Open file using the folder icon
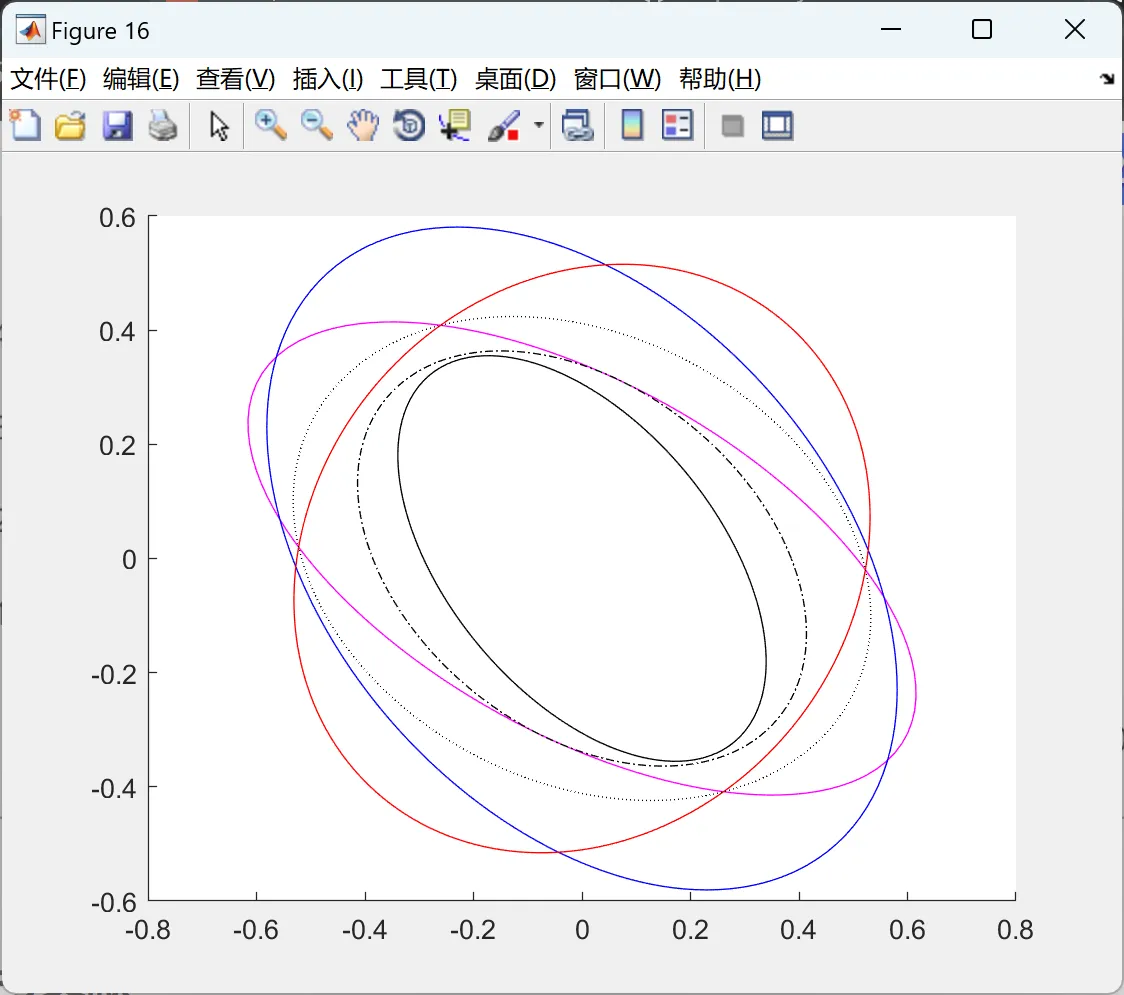The width and height of the screenshot is (1124, 995). [70, 125]
